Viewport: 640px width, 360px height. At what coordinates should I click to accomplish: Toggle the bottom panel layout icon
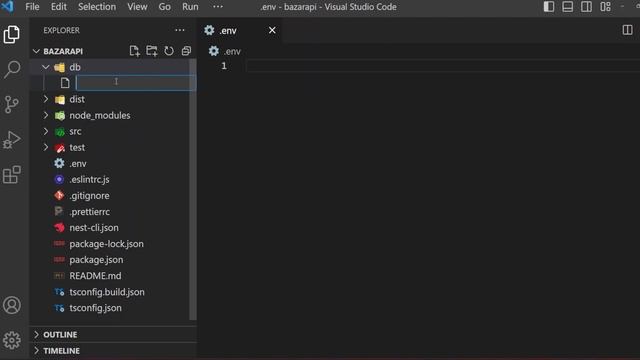click(568, 7)
